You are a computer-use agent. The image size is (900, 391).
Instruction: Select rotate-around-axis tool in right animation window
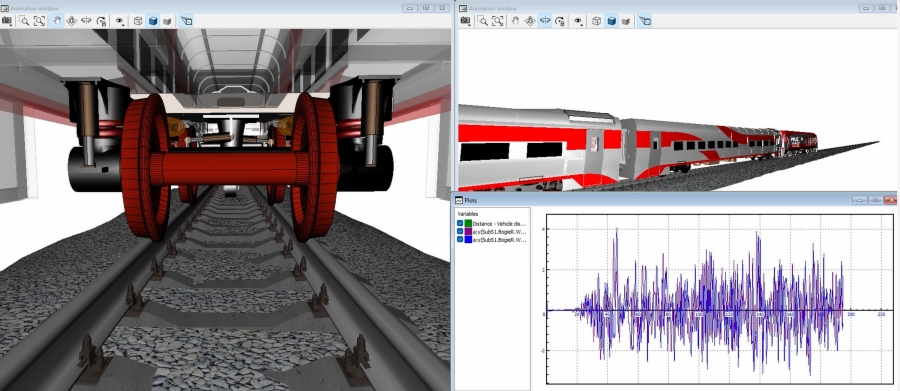pyautogui.click(x=545, y=21)
